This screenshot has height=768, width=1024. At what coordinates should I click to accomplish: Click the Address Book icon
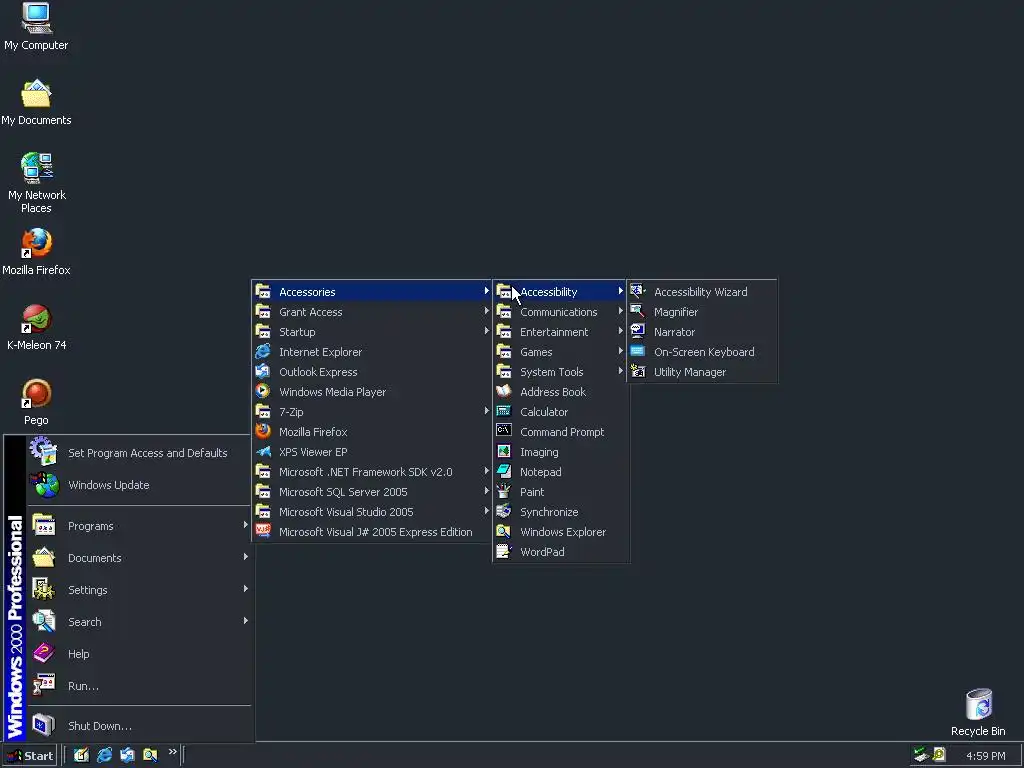click(504, 391)
